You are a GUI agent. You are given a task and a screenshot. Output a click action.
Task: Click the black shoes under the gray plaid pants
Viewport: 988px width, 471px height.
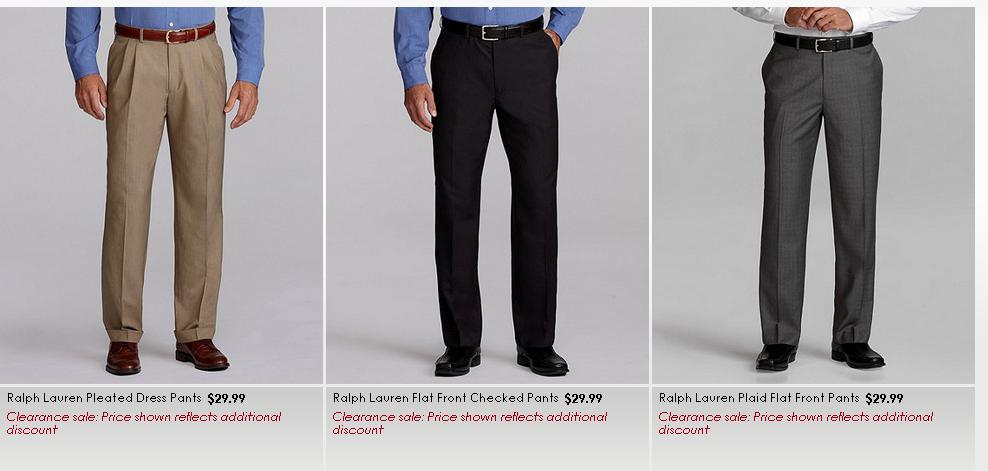820,356
